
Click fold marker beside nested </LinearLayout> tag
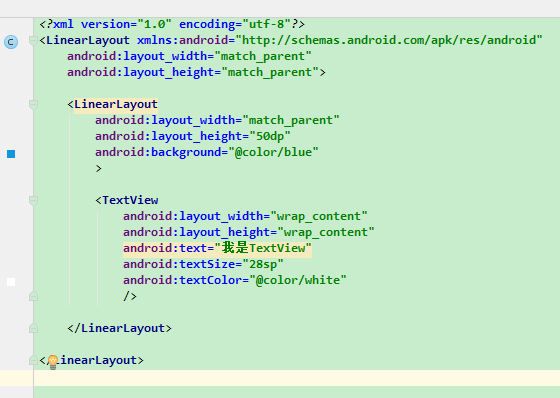click(33, 328)
